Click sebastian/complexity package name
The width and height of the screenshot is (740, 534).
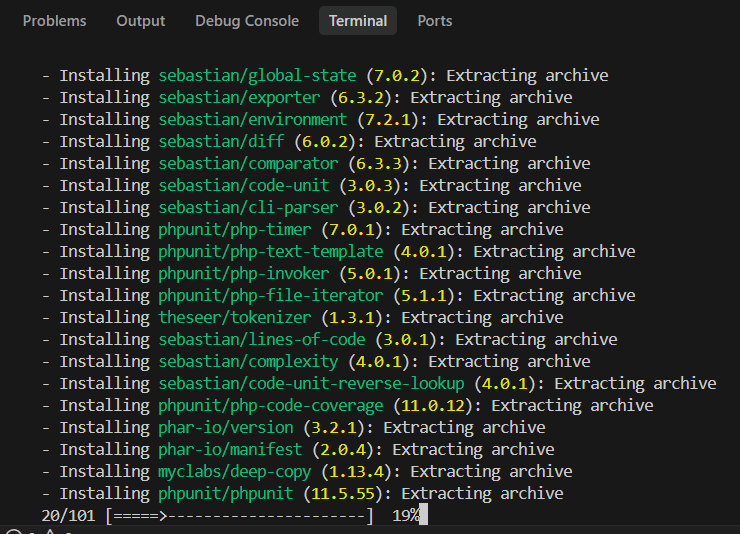click(x=248, y=362)
